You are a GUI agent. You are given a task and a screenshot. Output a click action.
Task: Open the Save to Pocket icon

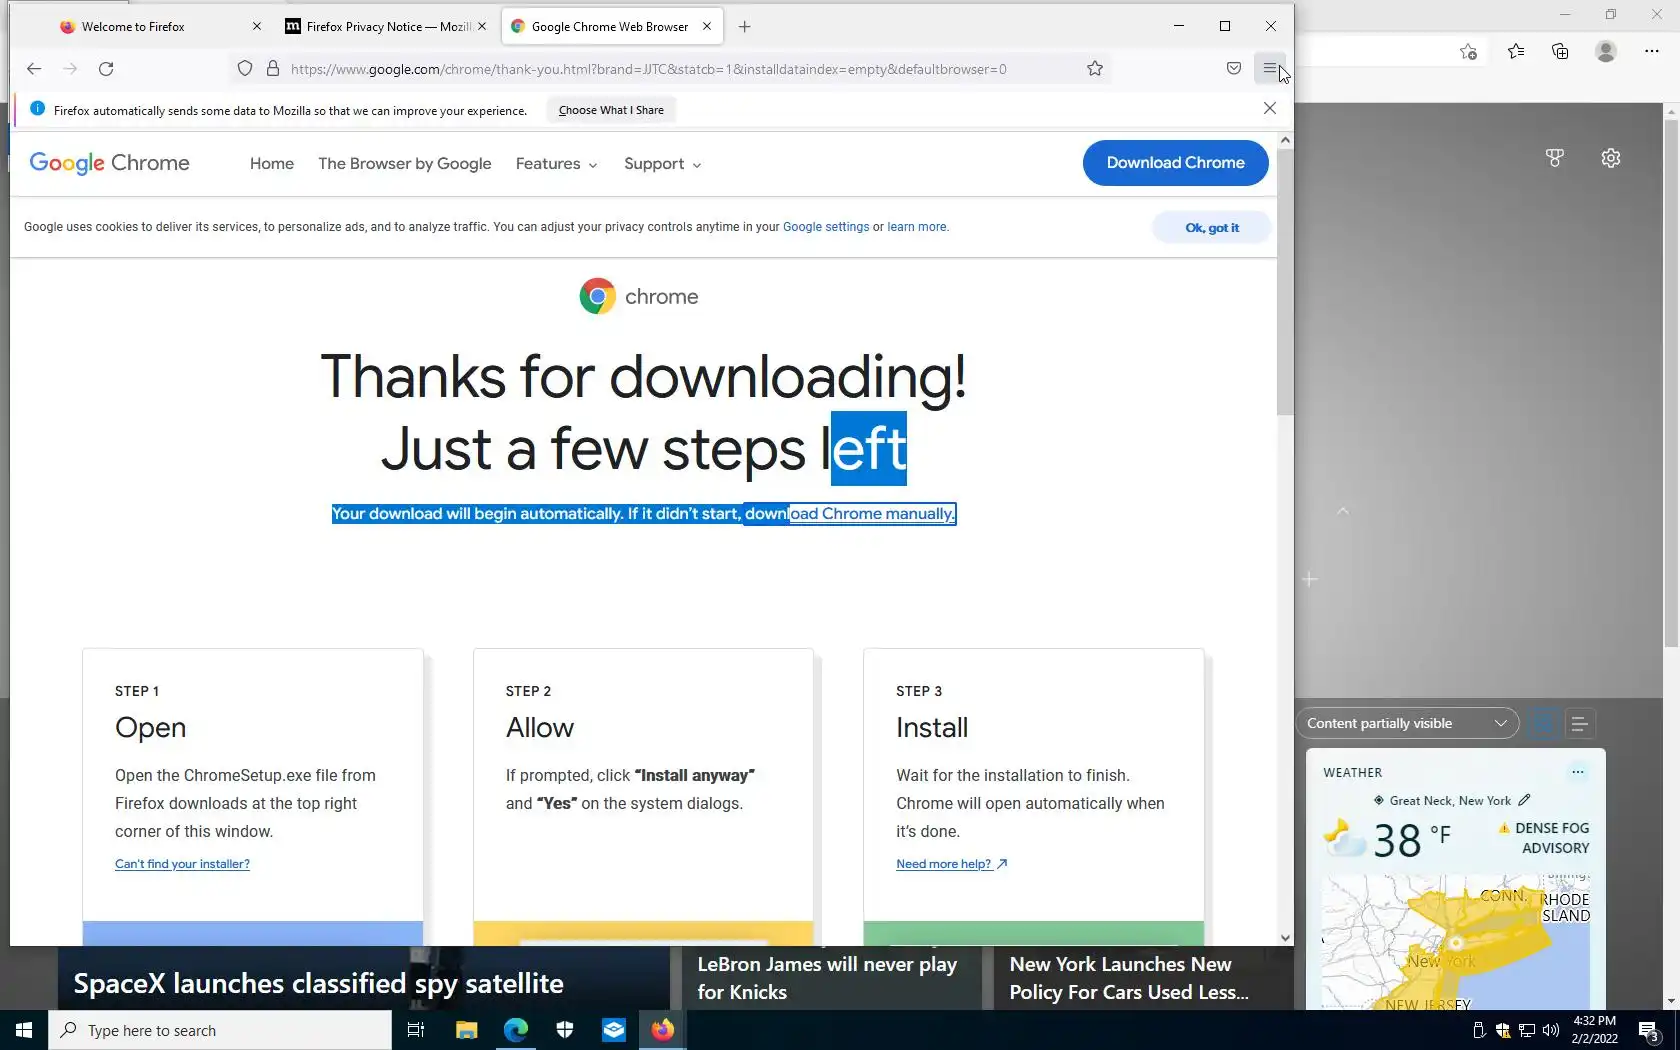[1234, 69]
